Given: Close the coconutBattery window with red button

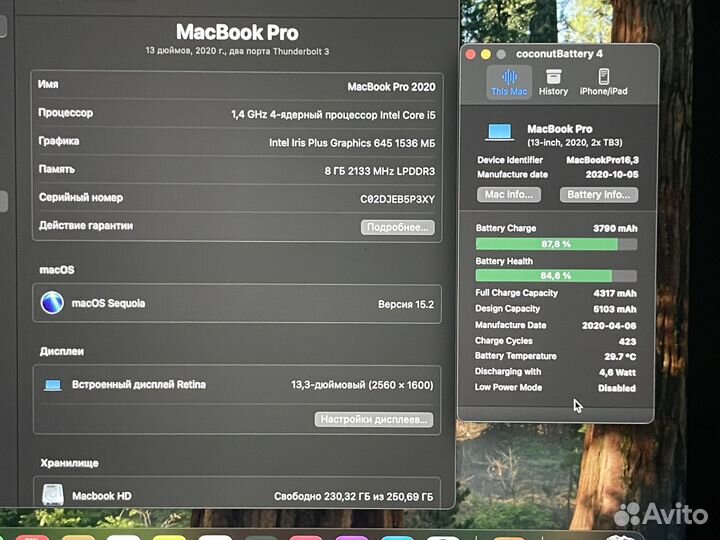Looking at the screenshot, I should [471, 54].
